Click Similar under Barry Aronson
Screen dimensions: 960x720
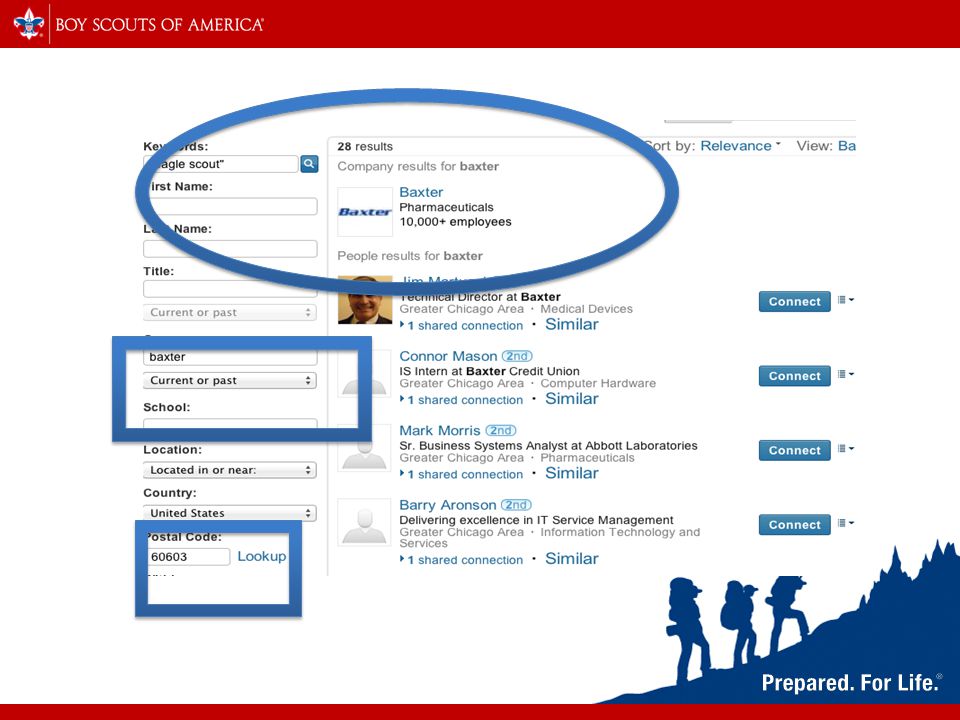pyautogui.click(x=572, y=558)
